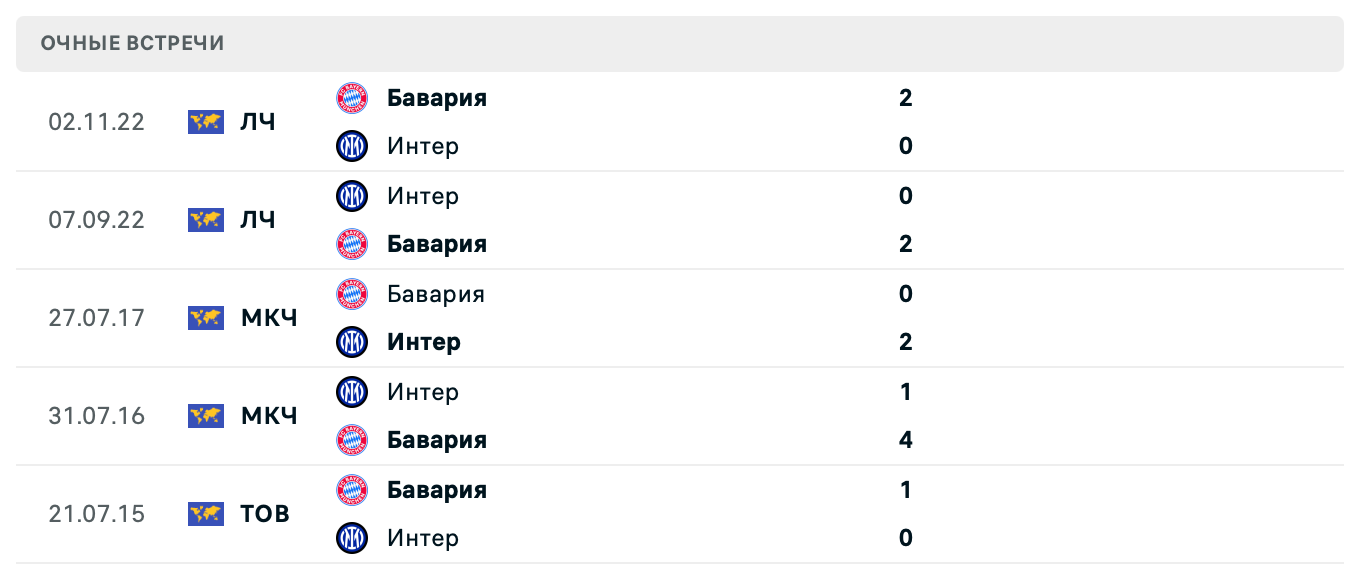Screen dimensions: 1360x578
Task: Click the МКЧ label for the 31.07.16 match
Action: (267, 416)
